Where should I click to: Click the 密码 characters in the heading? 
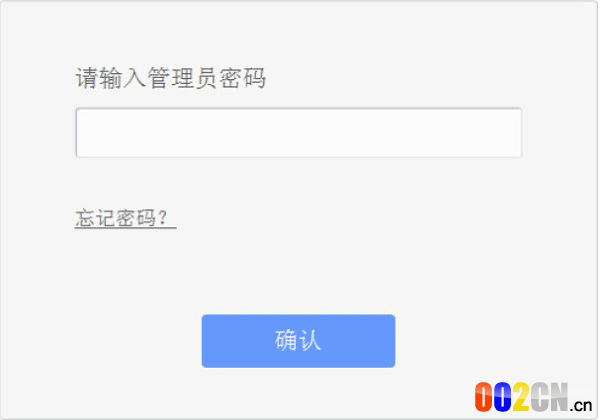(242, 78)
